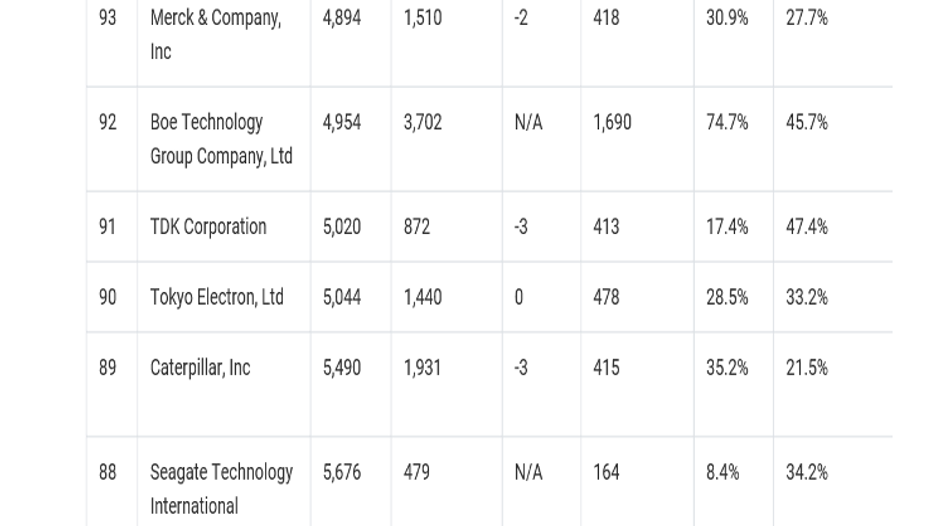945x526 pixels.
Task: Select Tokyo Electron, Ltd in the table
Action: tap(217, 297)
